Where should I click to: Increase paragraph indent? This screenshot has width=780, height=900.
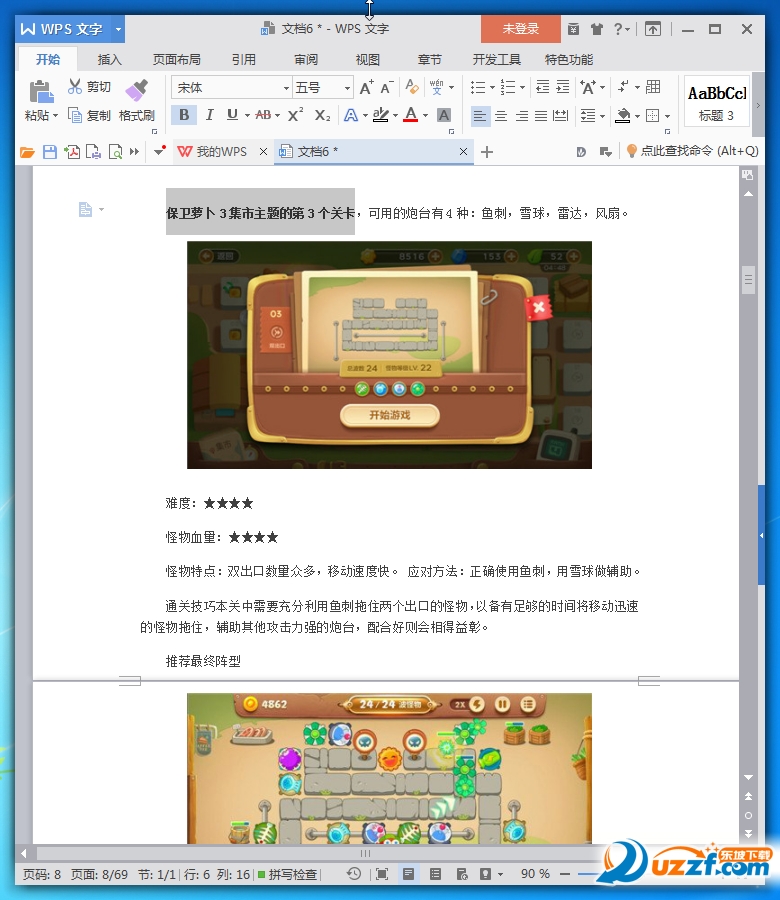pos(562,87)
